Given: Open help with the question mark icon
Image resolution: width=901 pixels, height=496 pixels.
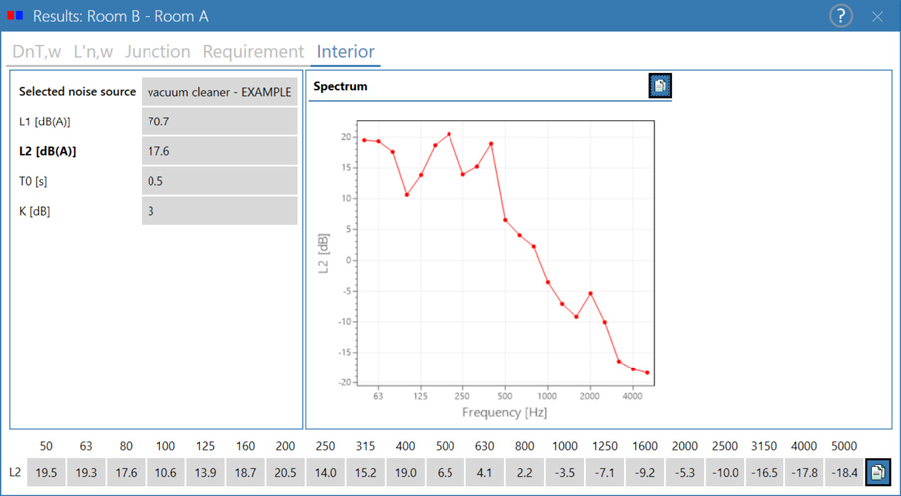Looking at the screenshot, I should 840,16.
